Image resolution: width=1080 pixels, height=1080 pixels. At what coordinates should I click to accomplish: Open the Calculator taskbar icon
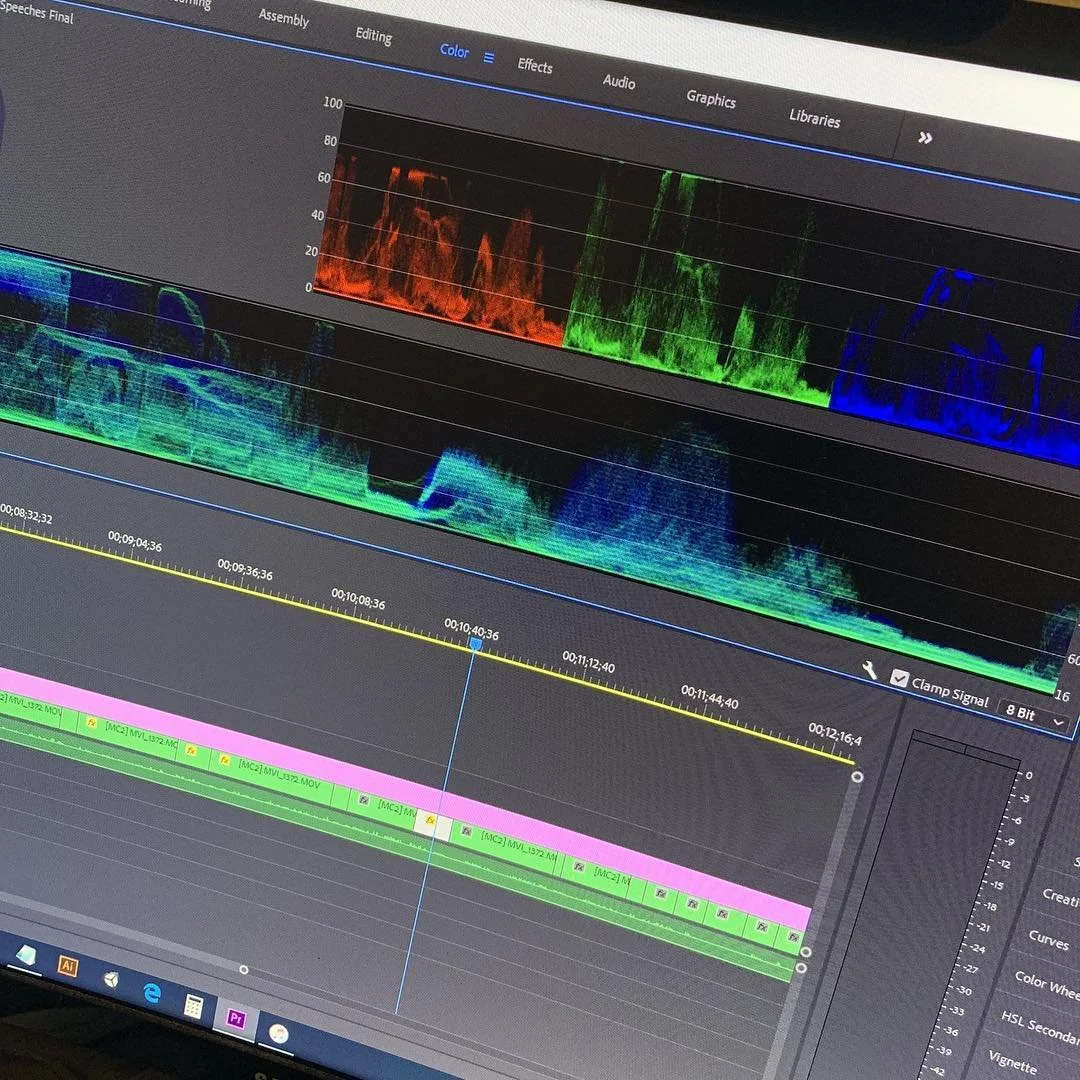(194, 1006)
